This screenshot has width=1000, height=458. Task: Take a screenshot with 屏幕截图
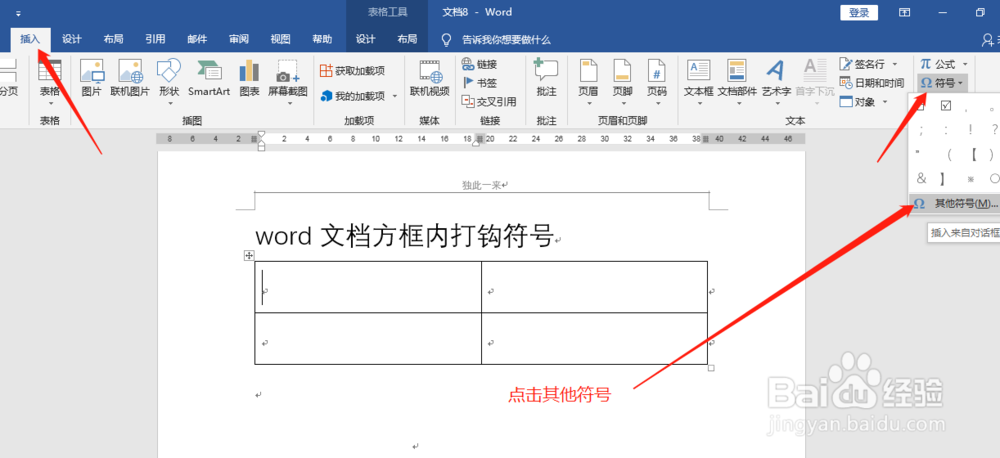288,82
